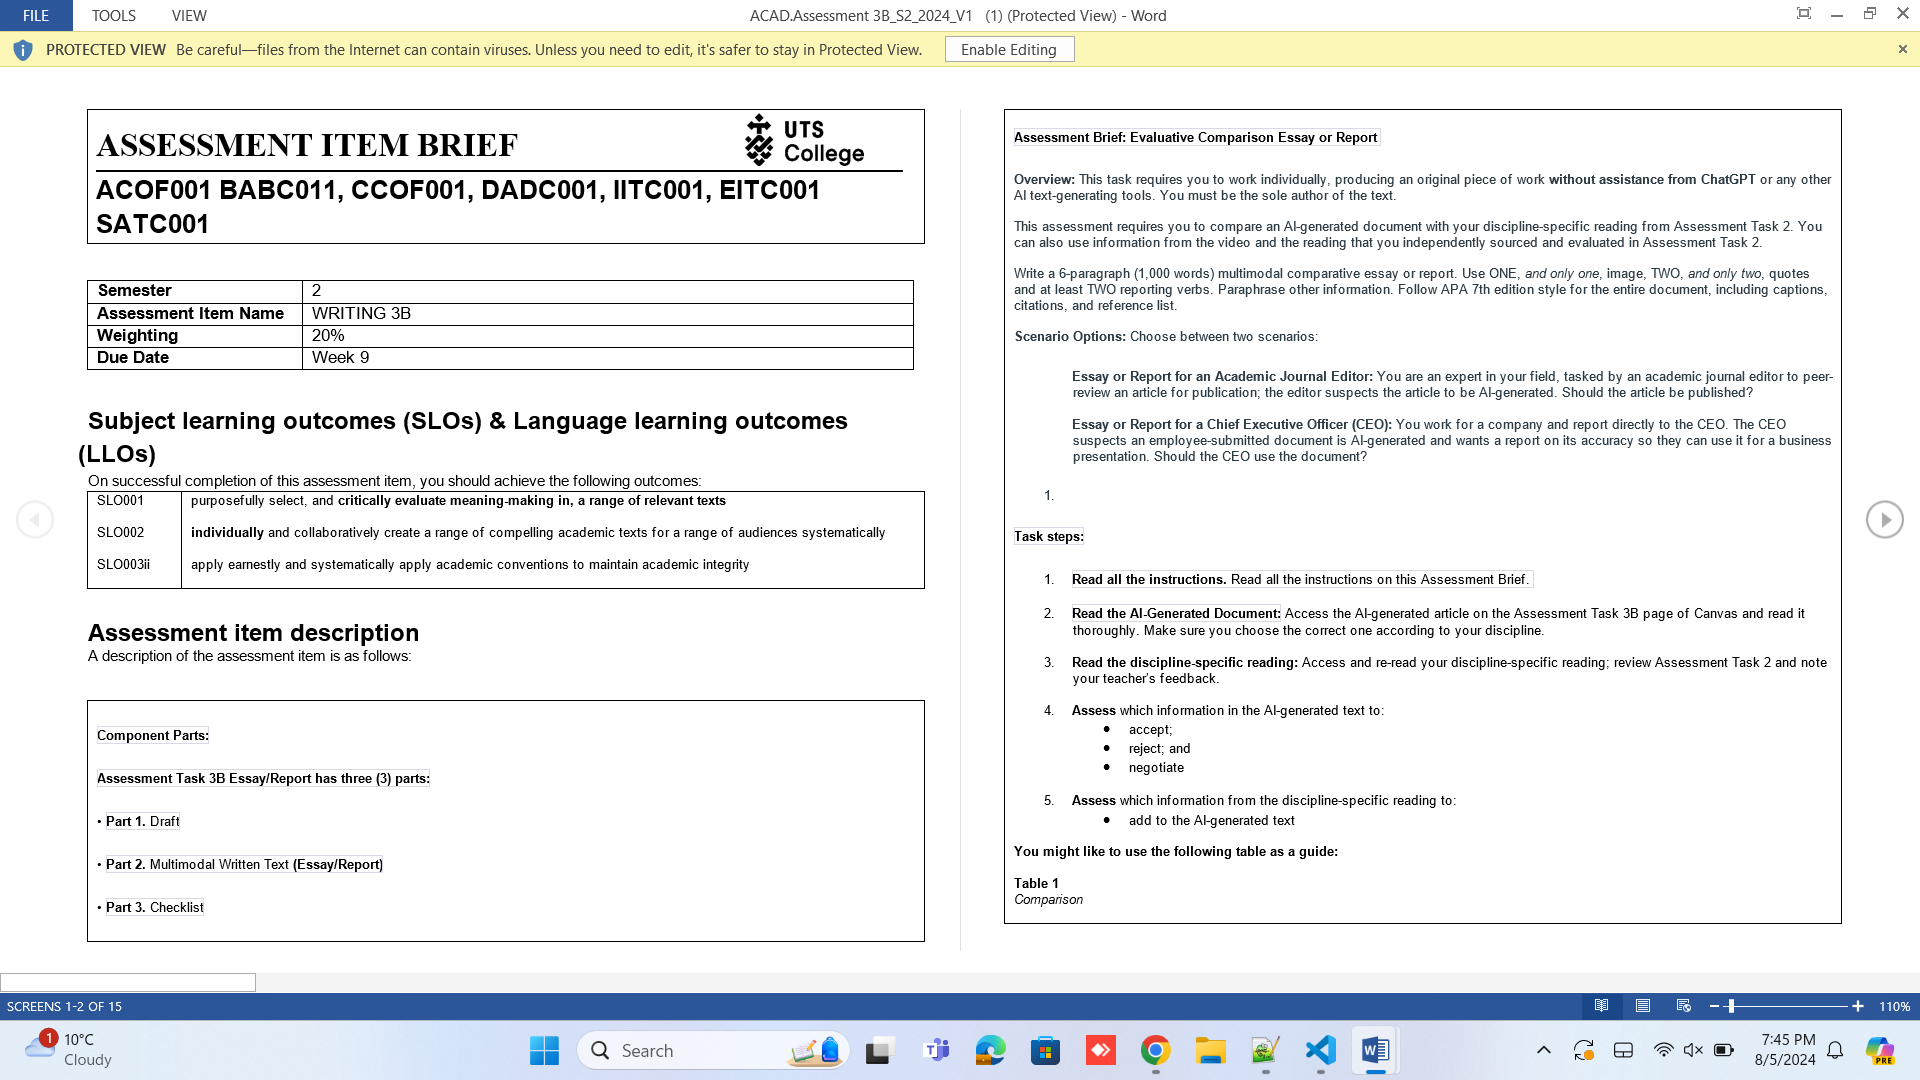Advance to next screens using right arrow
The height and width of the screenshot is (1080, 1920).
1885,519
